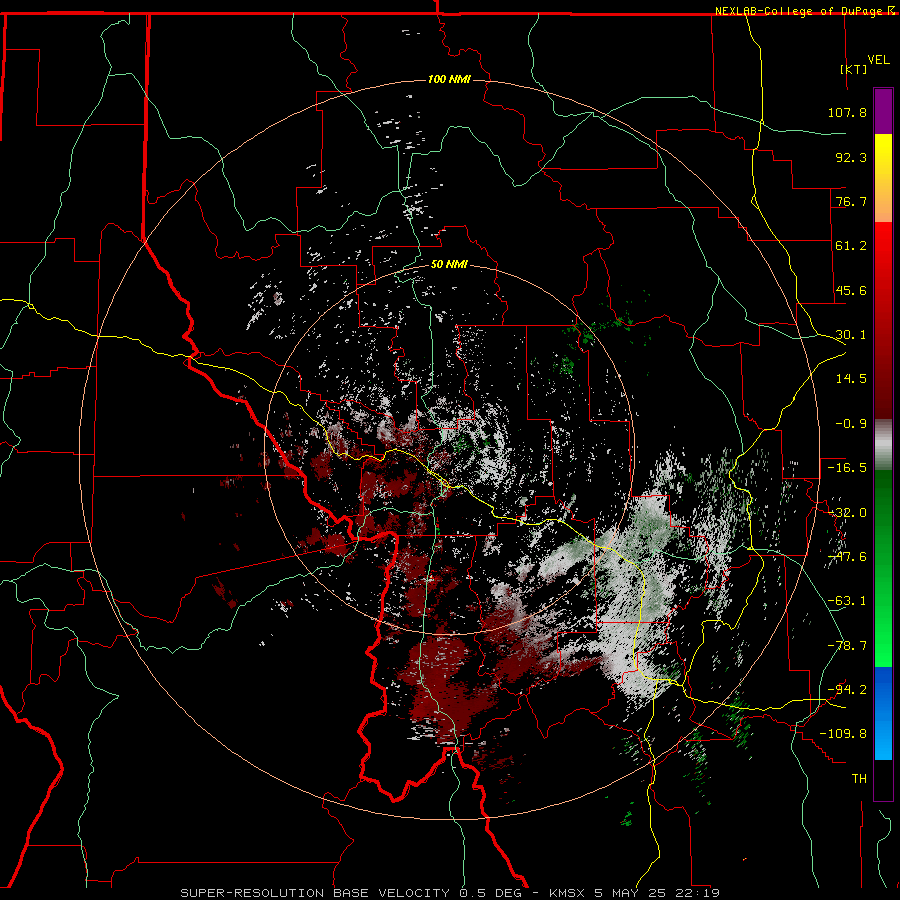
Task: Select the 107.8 legend value
Action: click(x=847, y=112)
